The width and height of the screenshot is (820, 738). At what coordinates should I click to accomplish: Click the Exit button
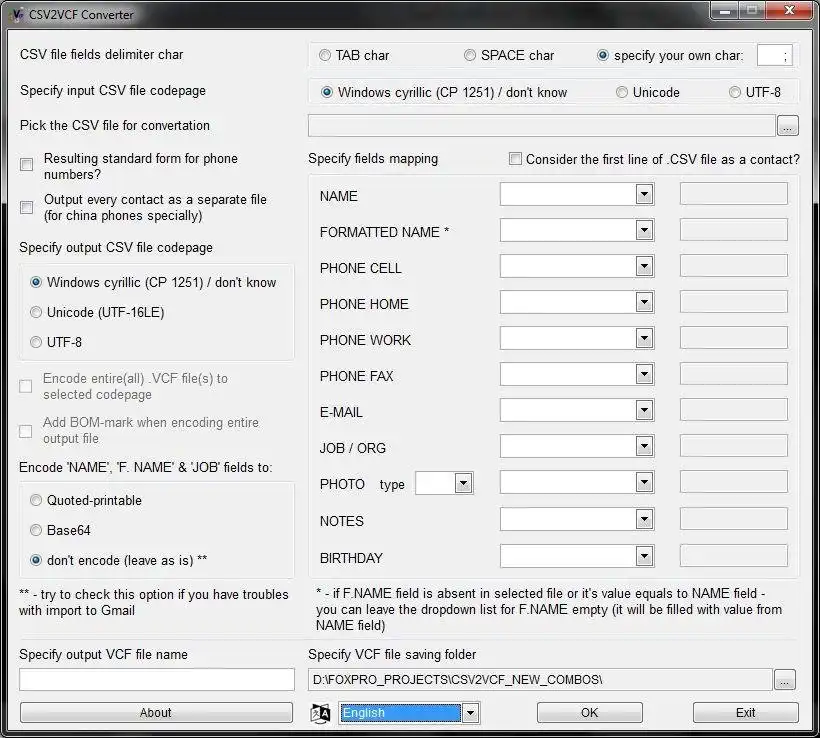pyautogui.click(x=745, y=713)
